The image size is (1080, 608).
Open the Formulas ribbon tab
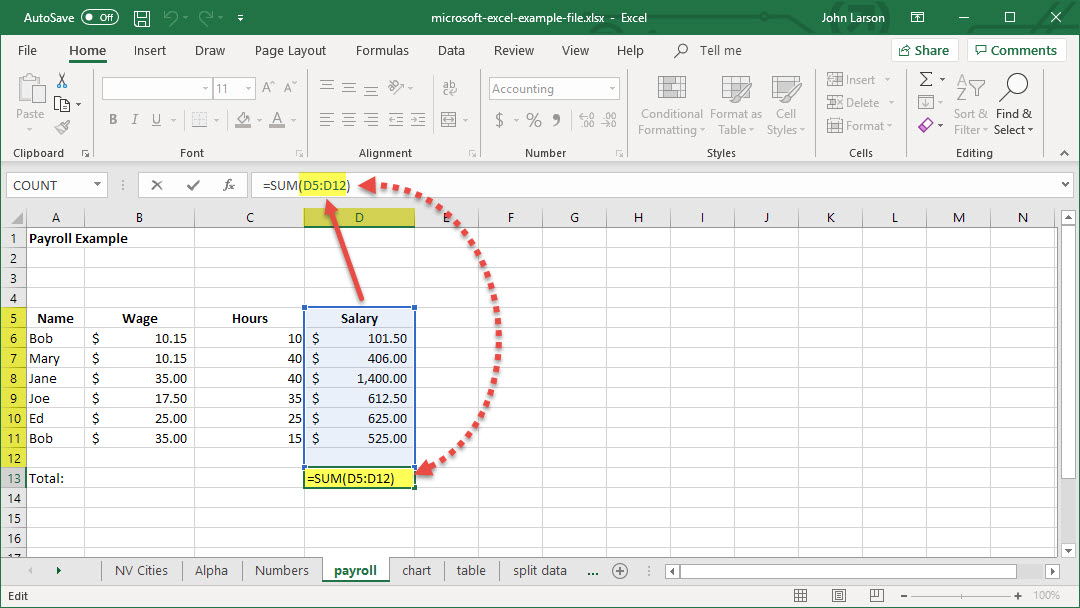coord(382,50)
